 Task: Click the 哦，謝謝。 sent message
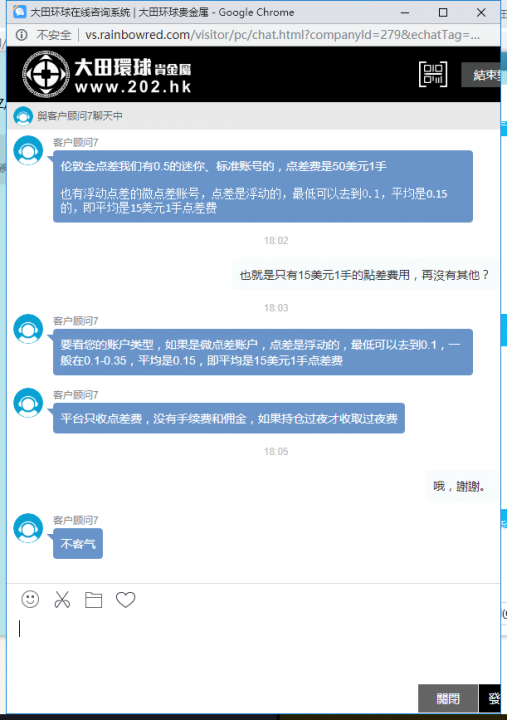point(461,486)
